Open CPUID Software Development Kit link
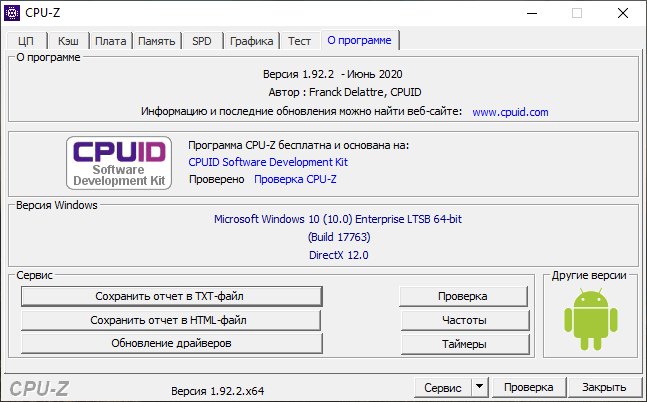Viewport: 647px width, 402px height. [x=268, y=162]
